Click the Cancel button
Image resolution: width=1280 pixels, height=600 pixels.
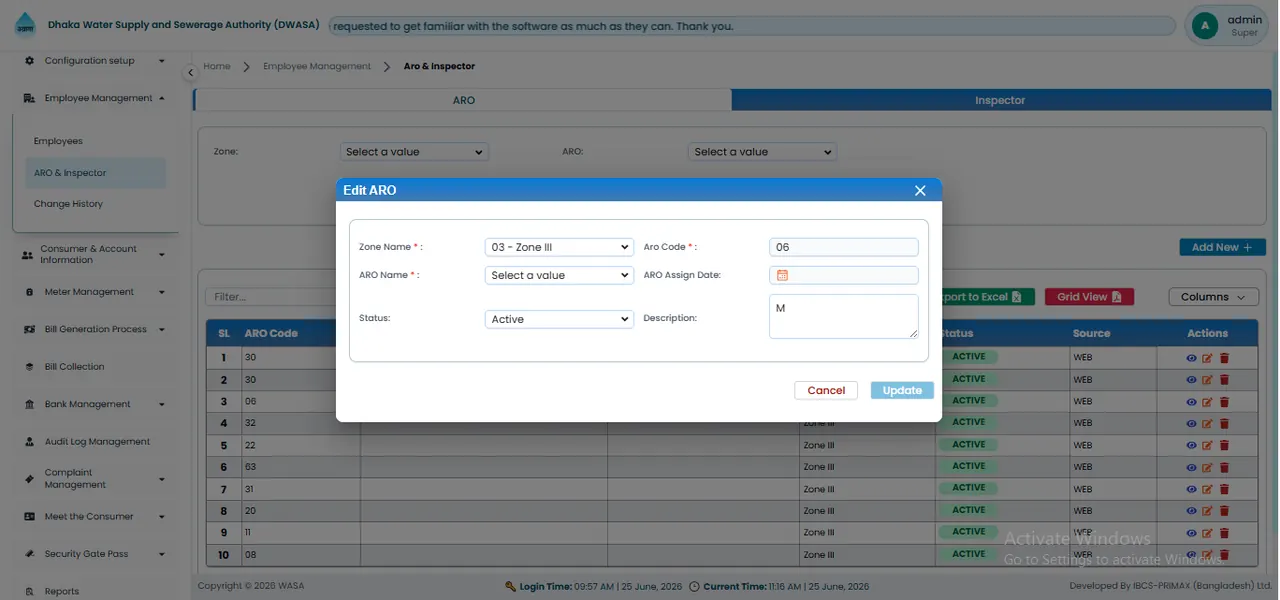826,391
